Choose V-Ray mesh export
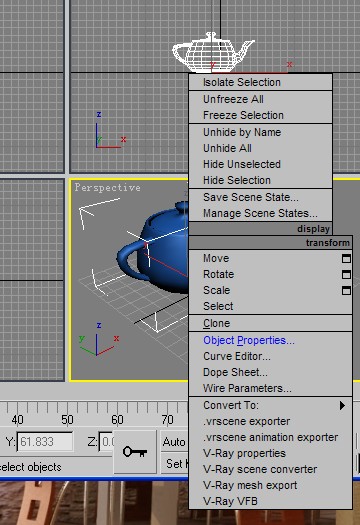This screenshot has height=525, width=360. [x=271, y=485]
